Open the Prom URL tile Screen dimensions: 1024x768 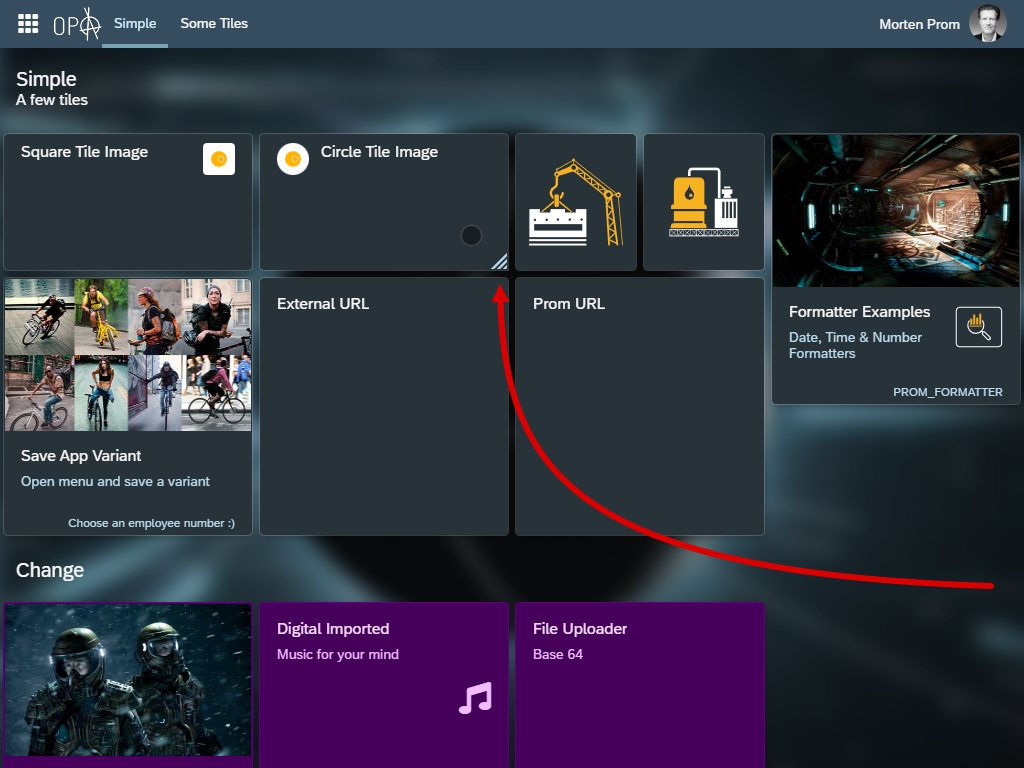pyautogui.click(x=639, y=406)
